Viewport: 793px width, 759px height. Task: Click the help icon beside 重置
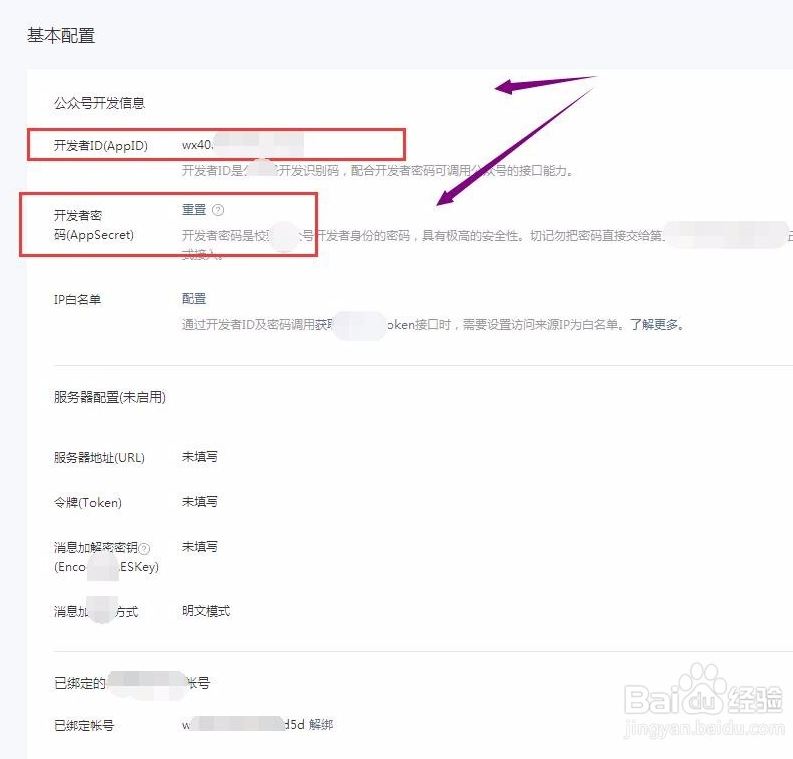pos(218,211)
